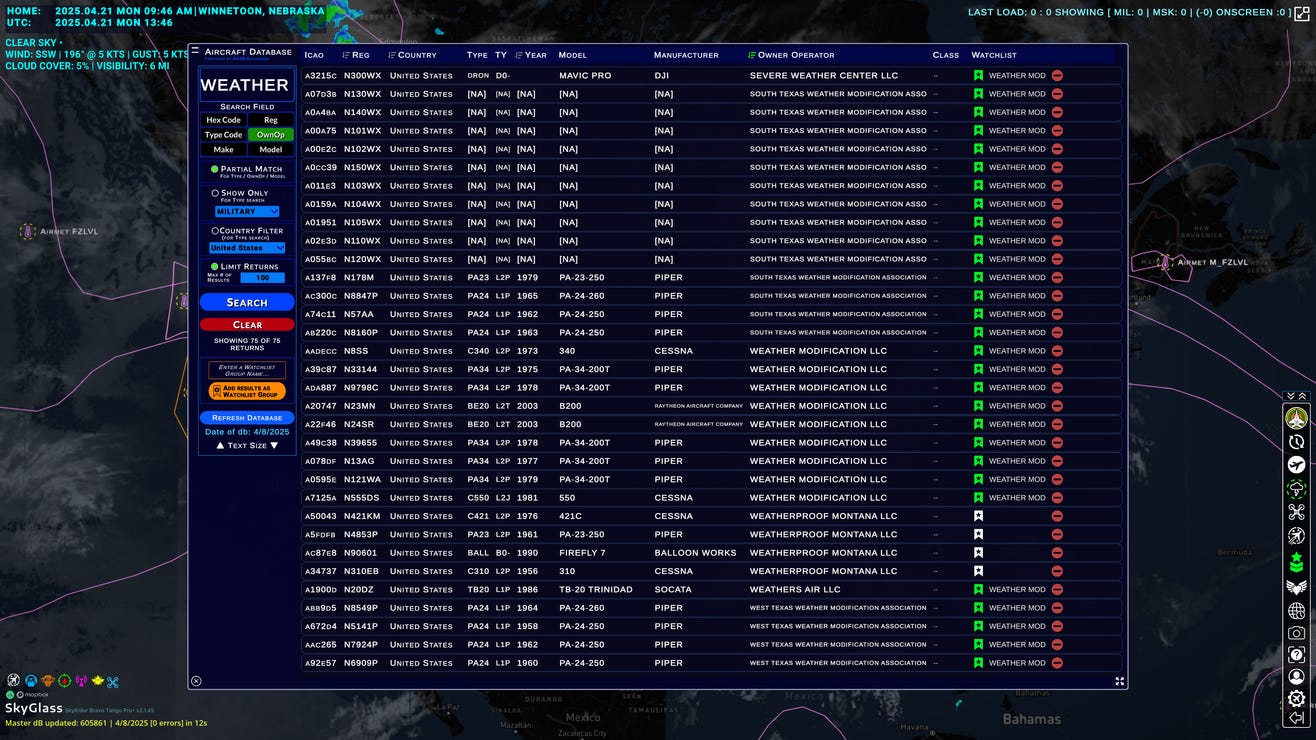Select the Make search field
The height and width of the screenshot is (740, 1316).
point(223,150)
